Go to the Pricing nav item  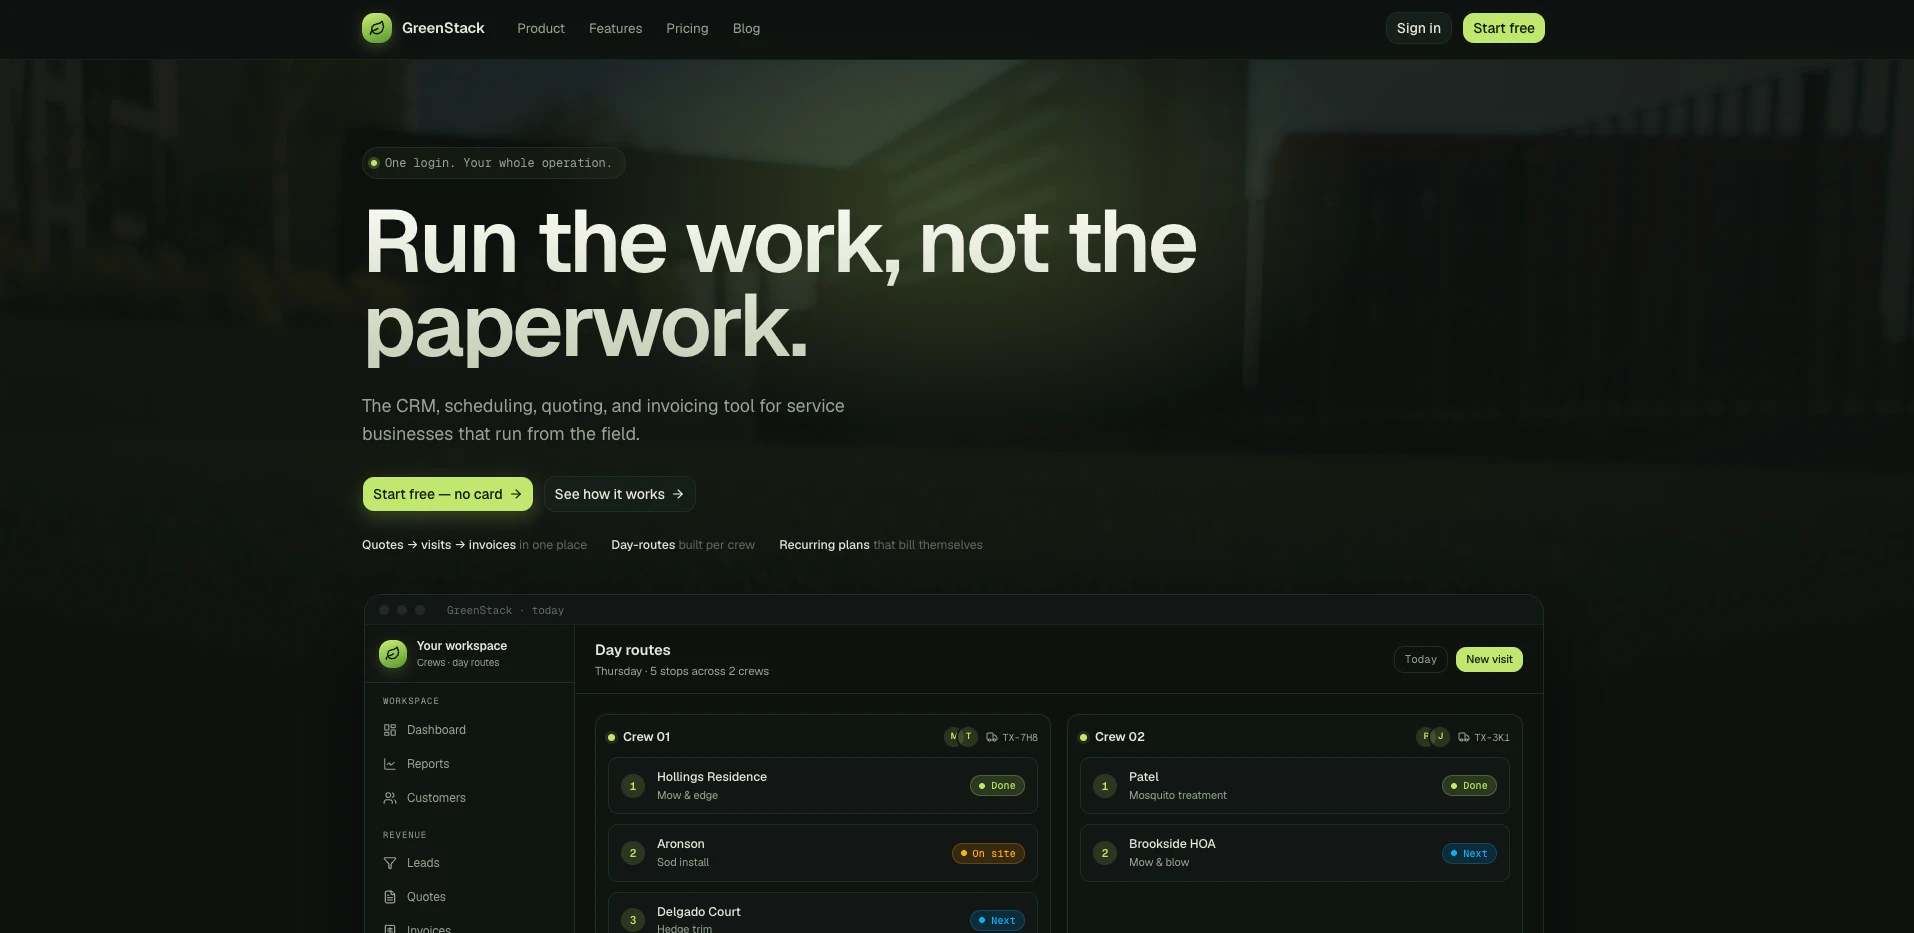click(687, 28)
